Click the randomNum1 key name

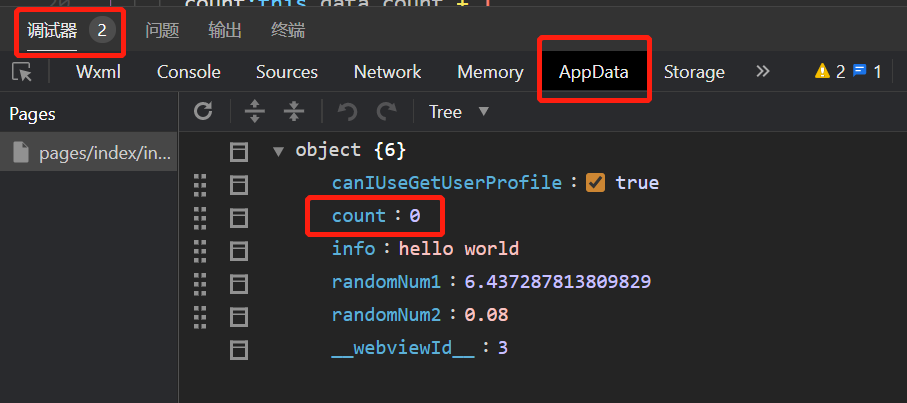click(x=386, y=282)
